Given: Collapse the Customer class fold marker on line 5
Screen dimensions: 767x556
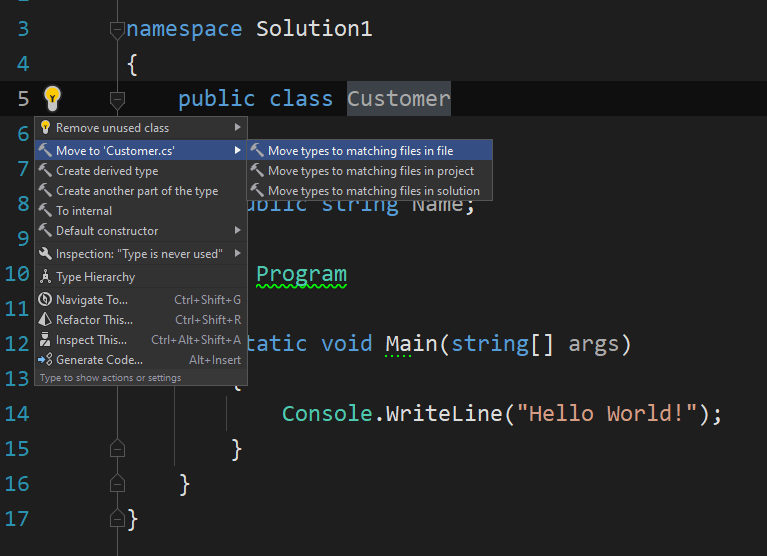Looking at the screenshot, I should point(117,100).
